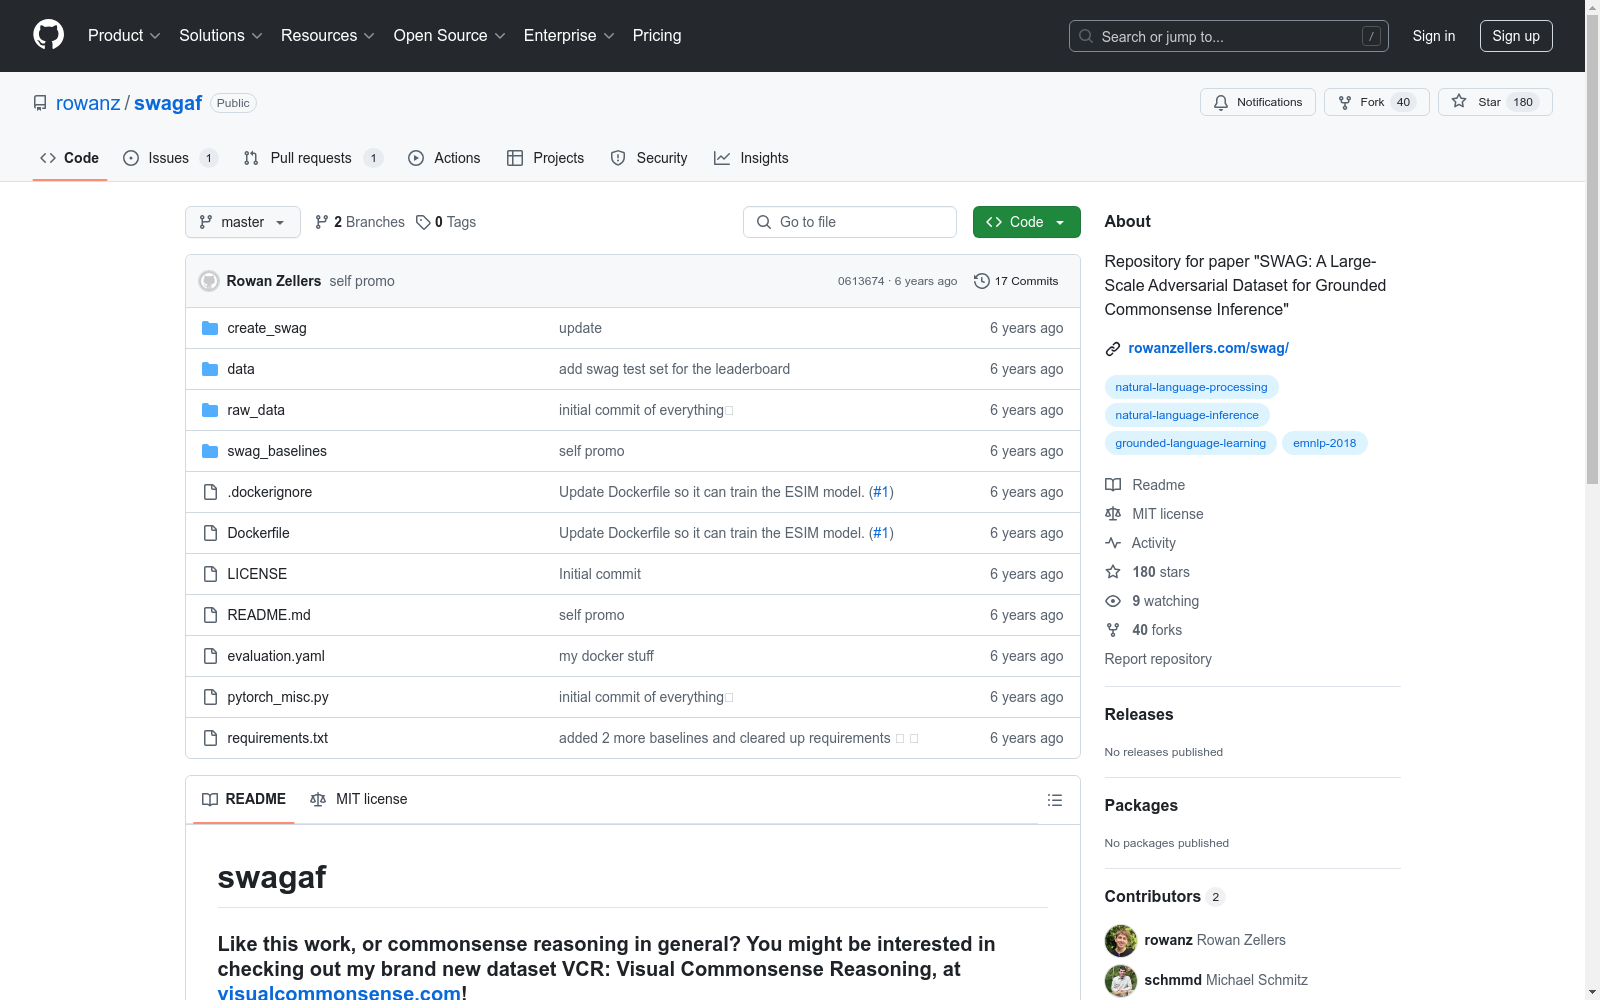This screenshot has height=1000, width=1600.
Task: Expand the Product menu
Action: tap(124, 36)
